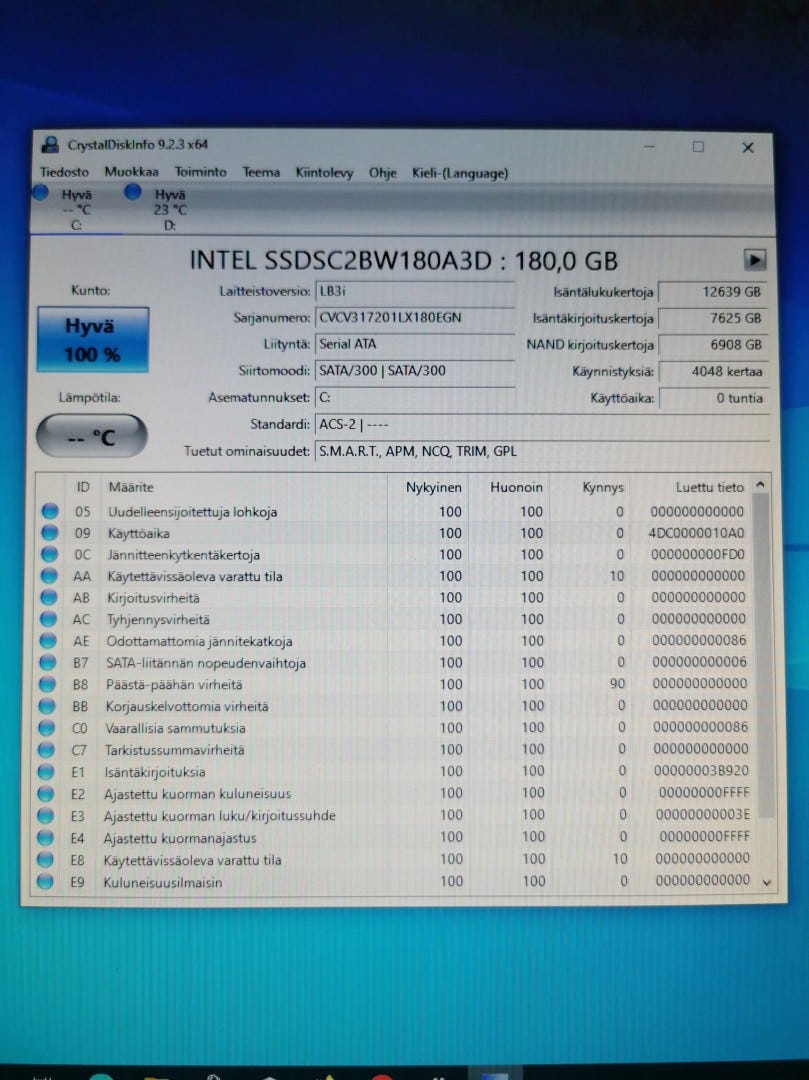Image resolution: width=809 pixels, height=1080 pixels.
Task: Click the temperature display button
Action: 91,436
